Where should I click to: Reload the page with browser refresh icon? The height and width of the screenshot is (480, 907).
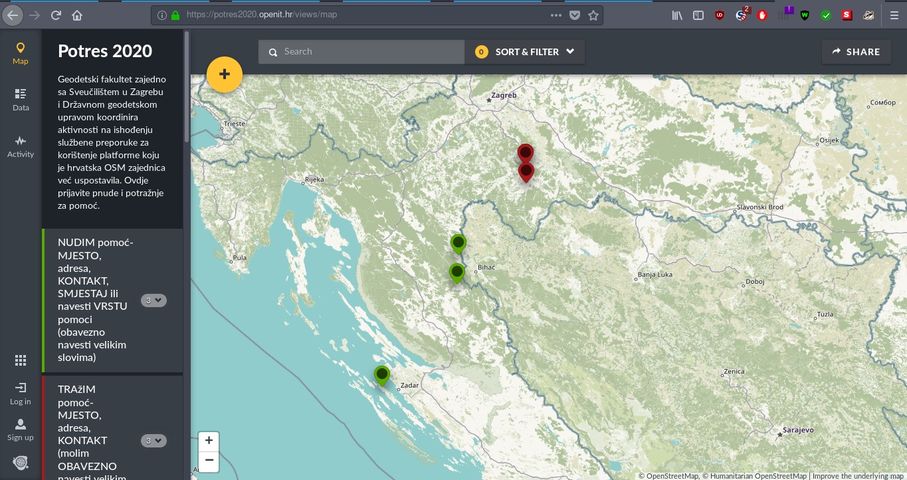click(x=56, y=15)
